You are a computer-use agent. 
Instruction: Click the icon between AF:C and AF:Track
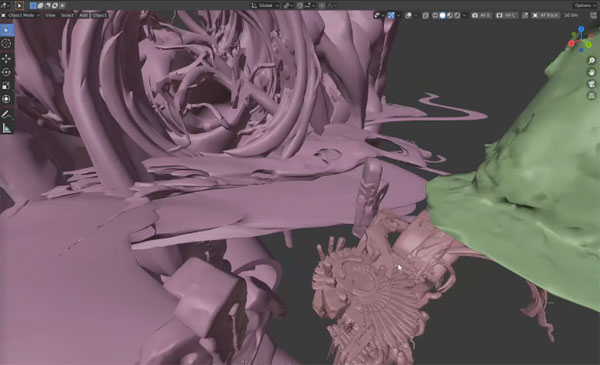click(x=525, y=15)
